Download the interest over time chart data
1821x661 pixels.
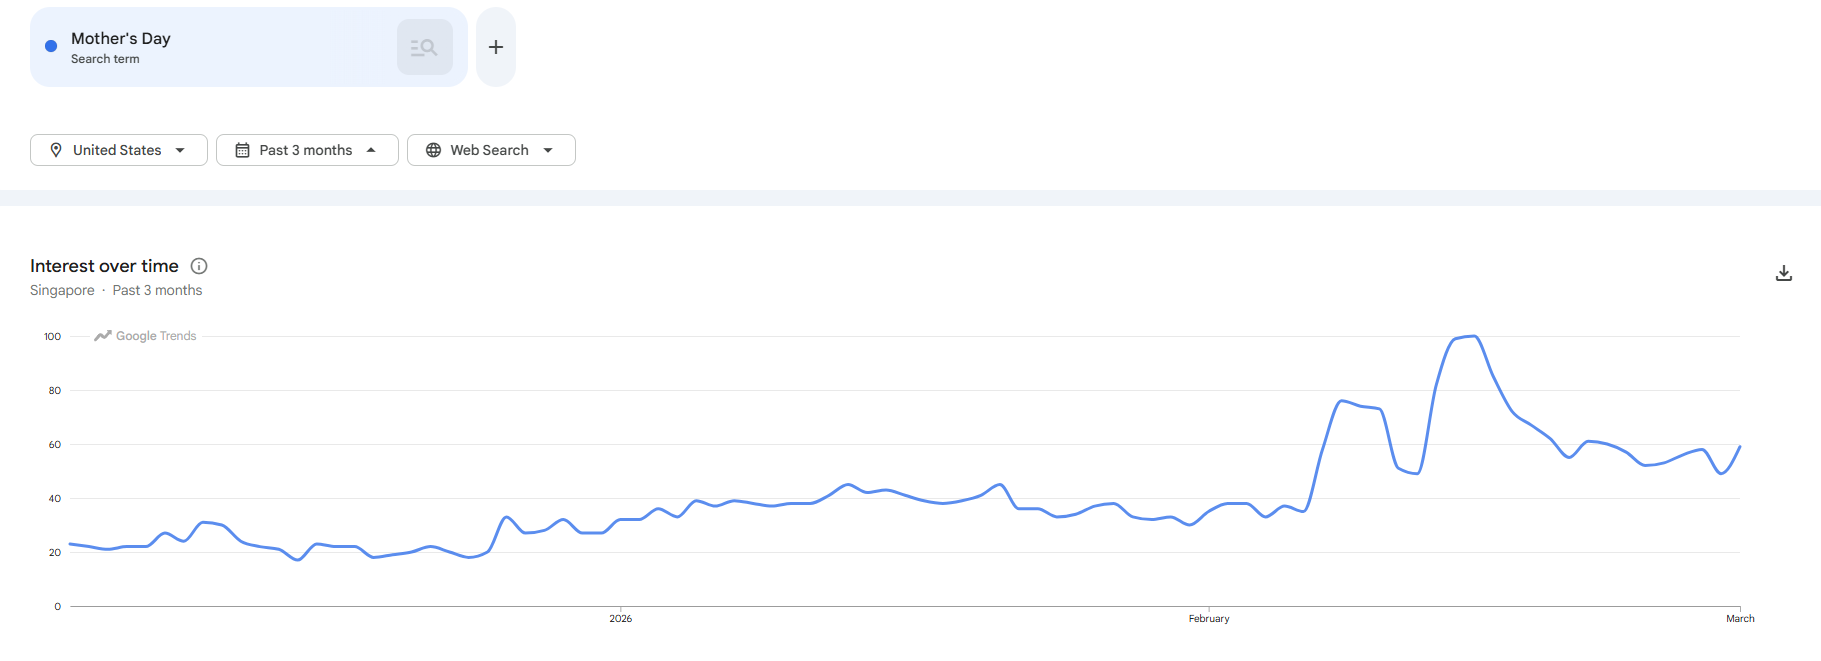(x=1783, y=273)
